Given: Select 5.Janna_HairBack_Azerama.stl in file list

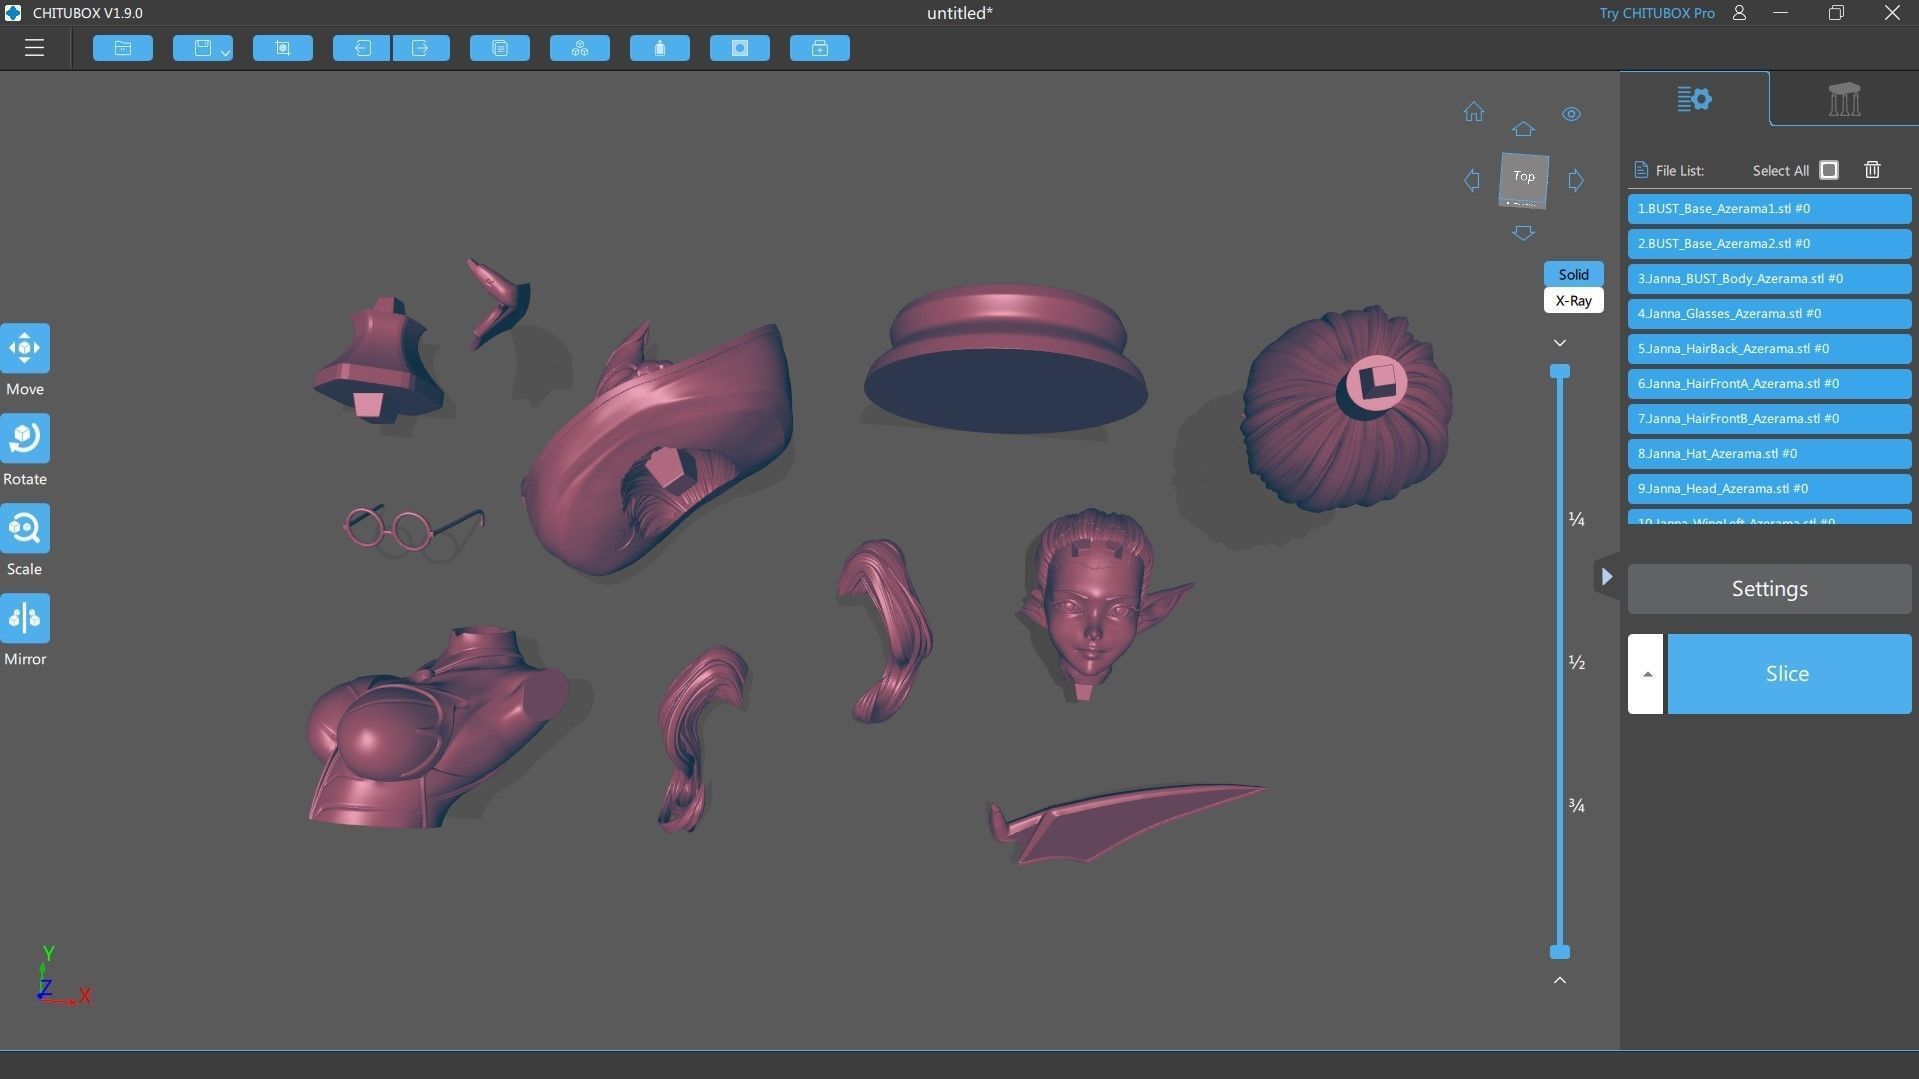Looking at the screenshot, I should [x=1769, y=349].
